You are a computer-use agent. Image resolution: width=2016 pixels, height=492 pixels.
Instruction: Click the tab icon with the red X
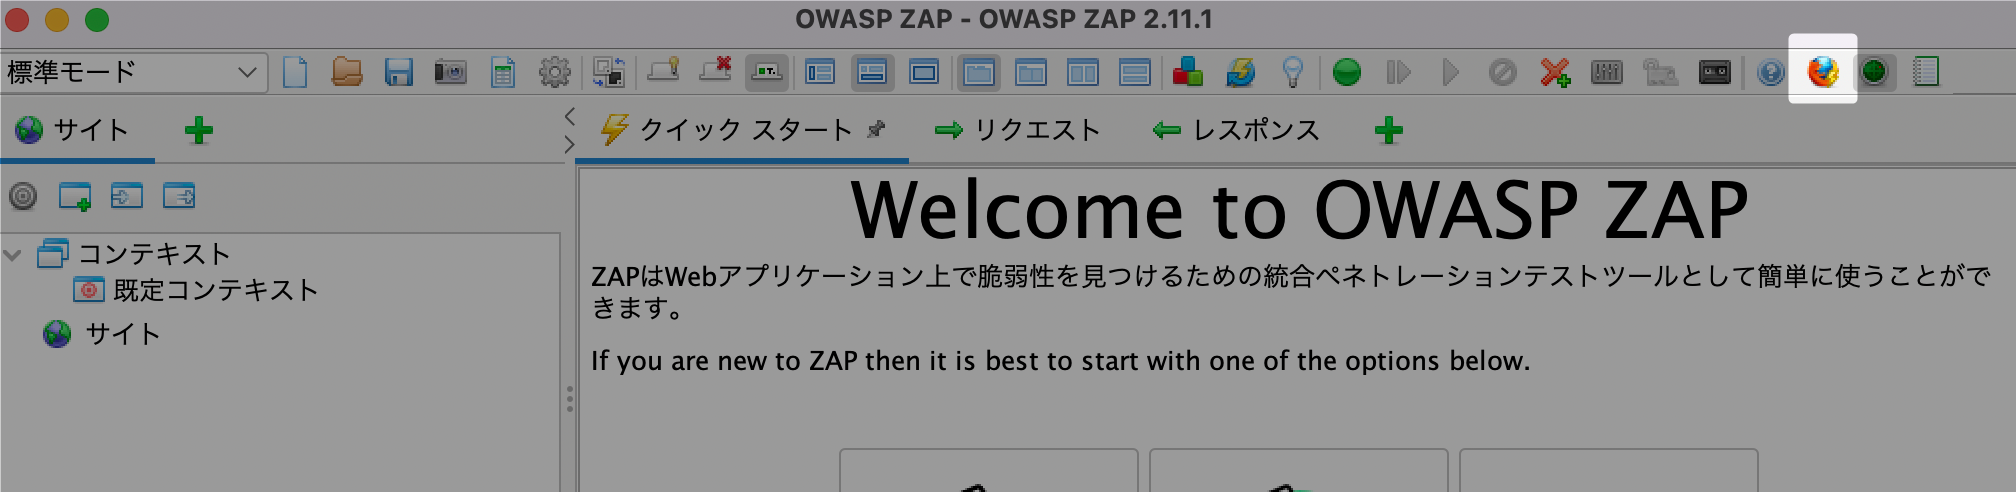coord(716,71)
